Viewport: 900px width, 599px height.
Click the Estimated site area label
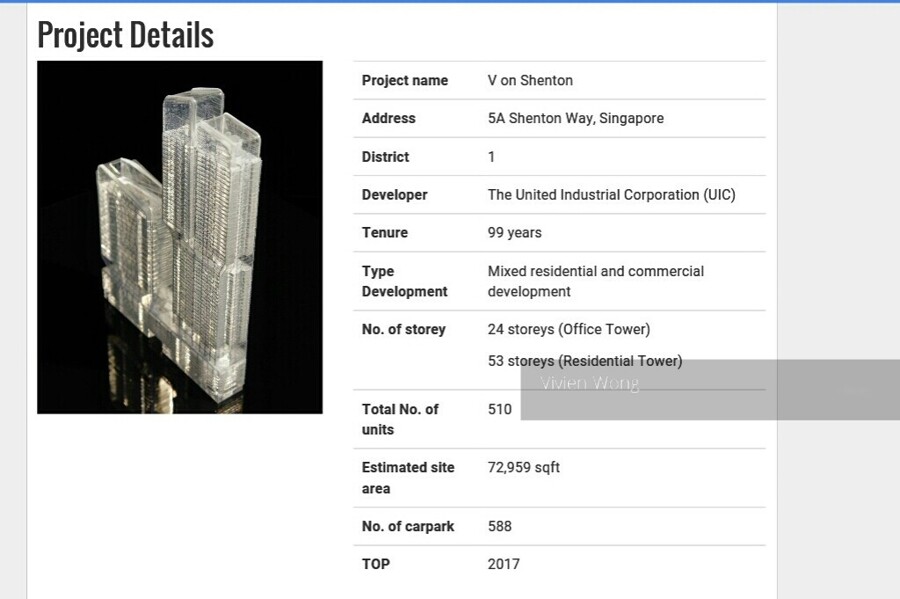(x=408, y=478)
